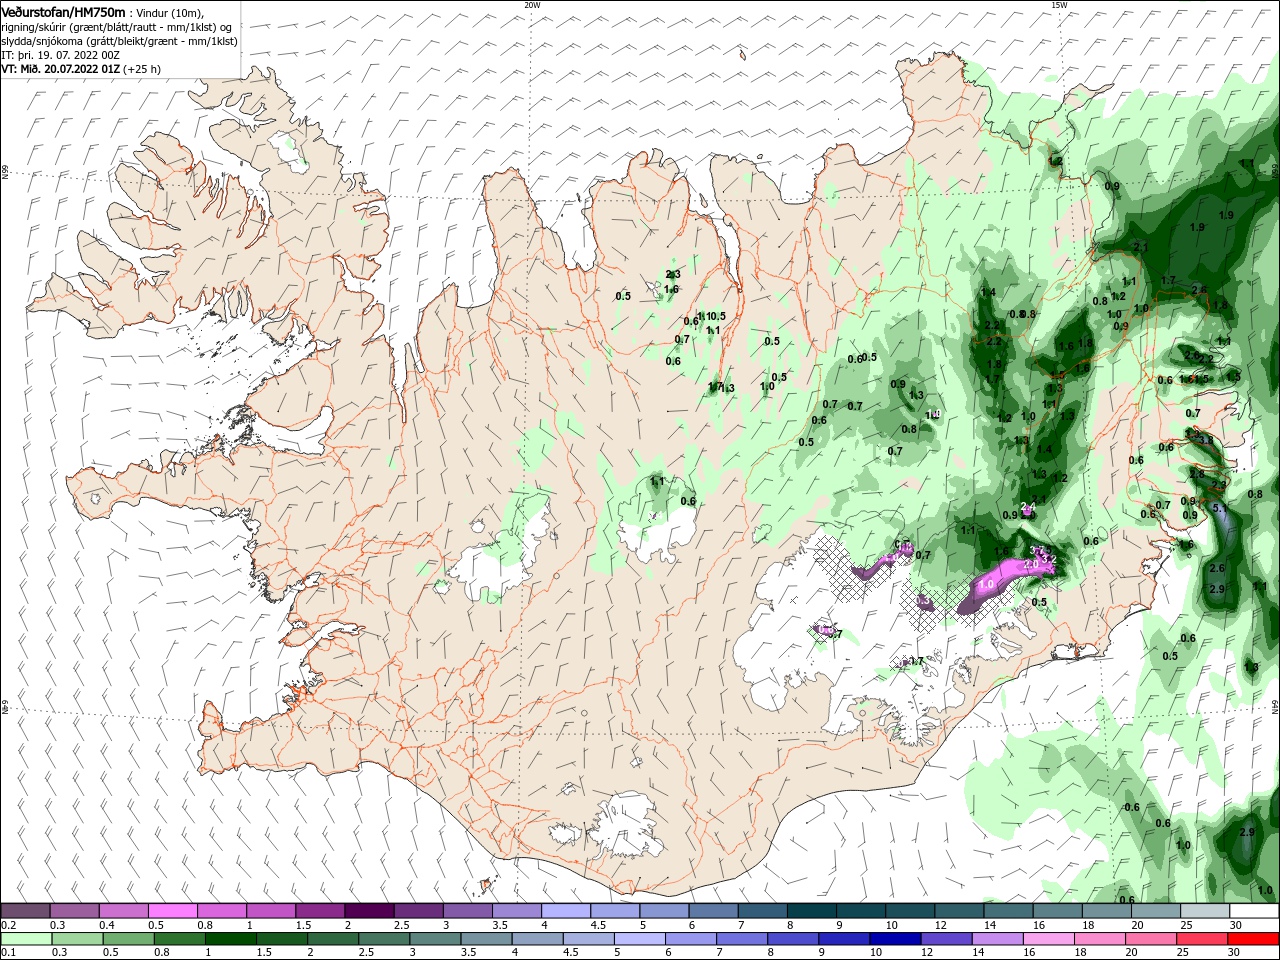Click the 0.1 label on the rain scale

[8, 953]
